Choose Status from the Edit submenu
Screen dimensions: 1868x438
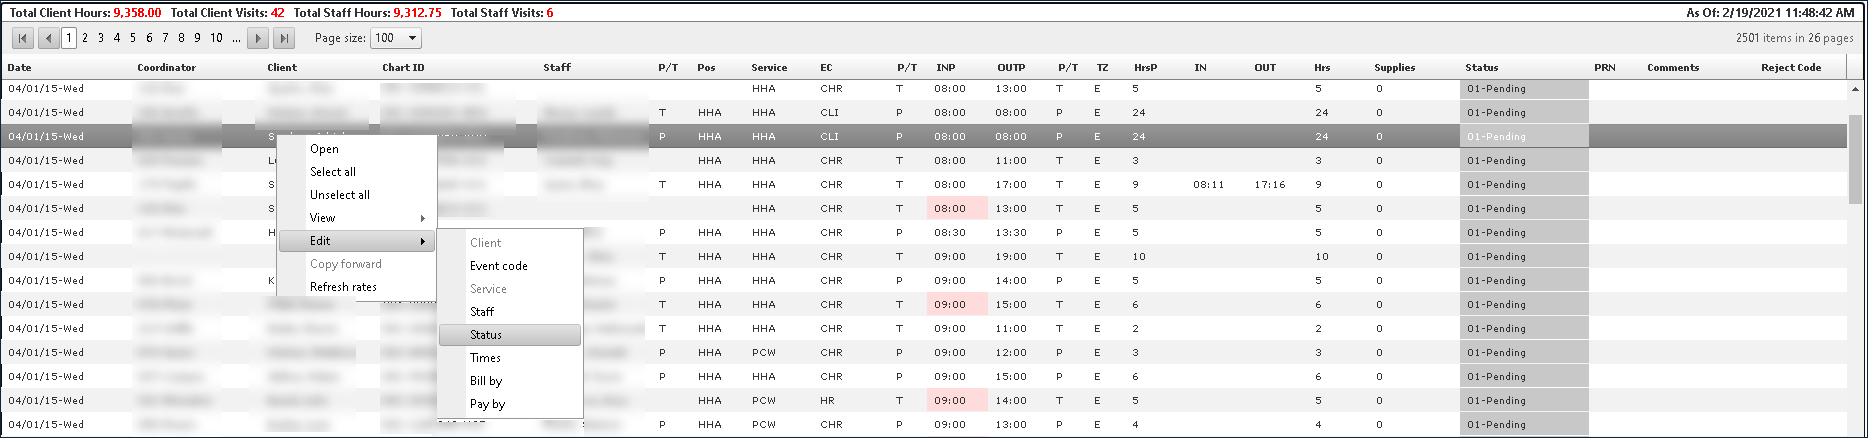(x=486, y=335)
